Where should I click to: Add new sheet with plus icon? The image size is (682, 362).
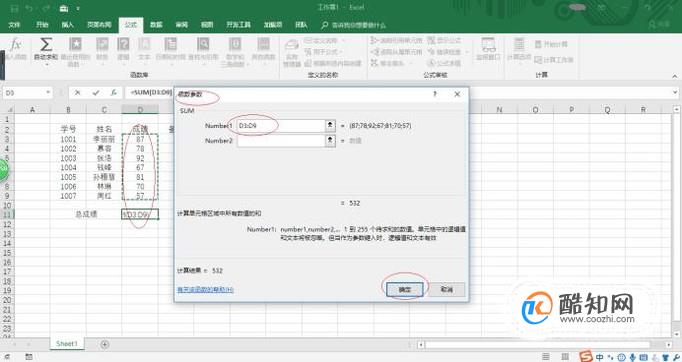point(104,344)
